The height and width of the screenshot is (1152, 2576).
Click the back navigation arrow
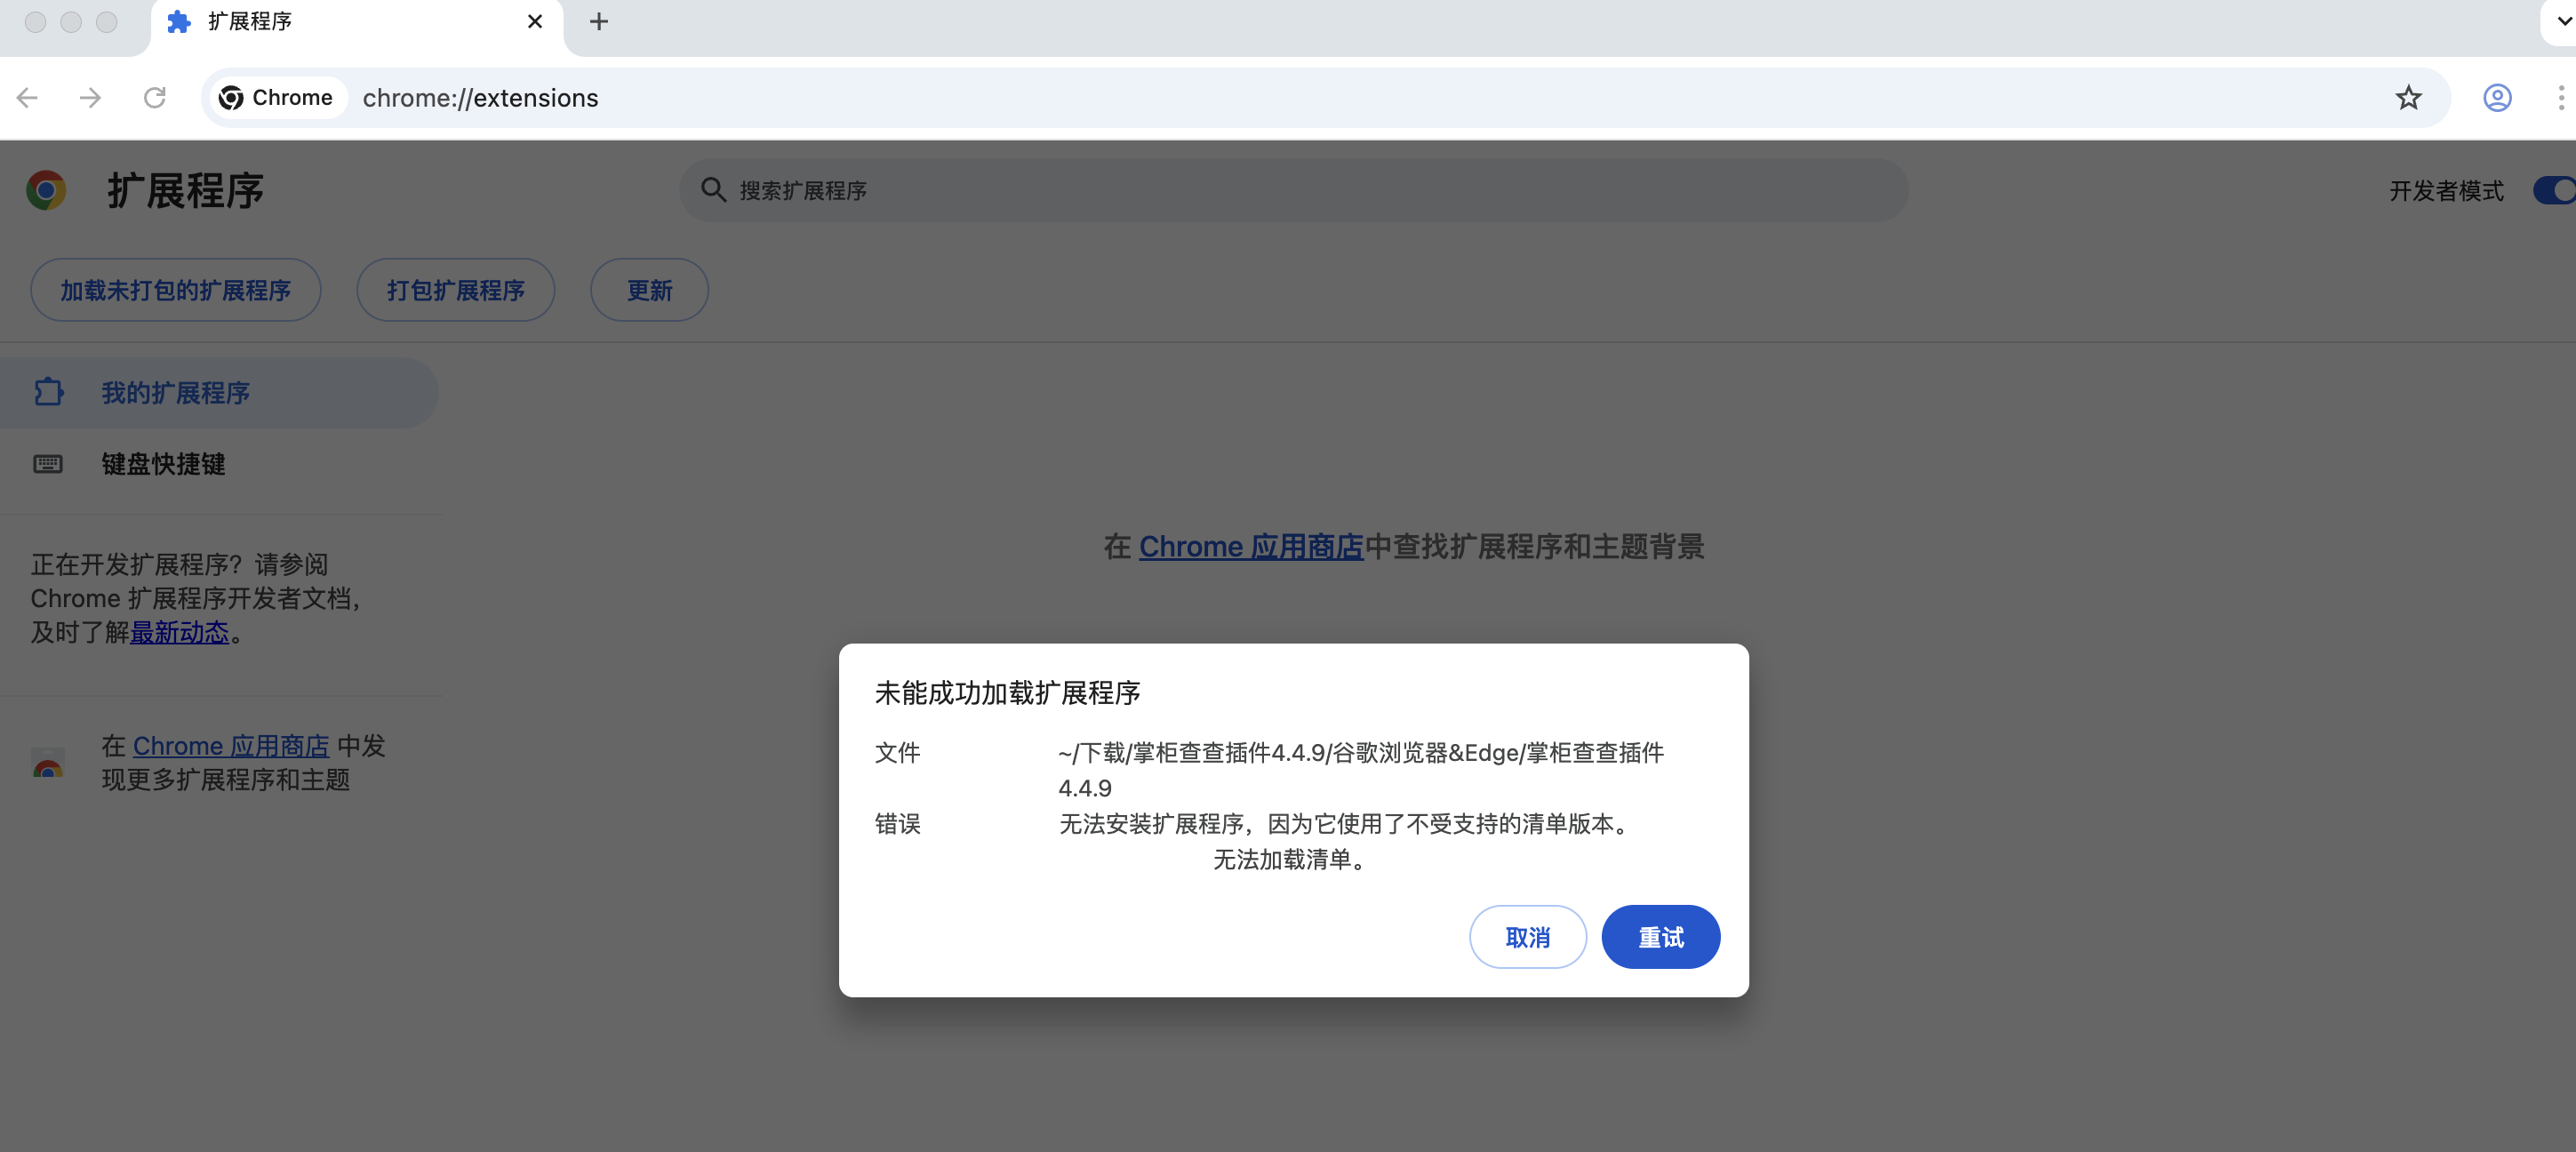pyautogui.click(x=27, y=97)
